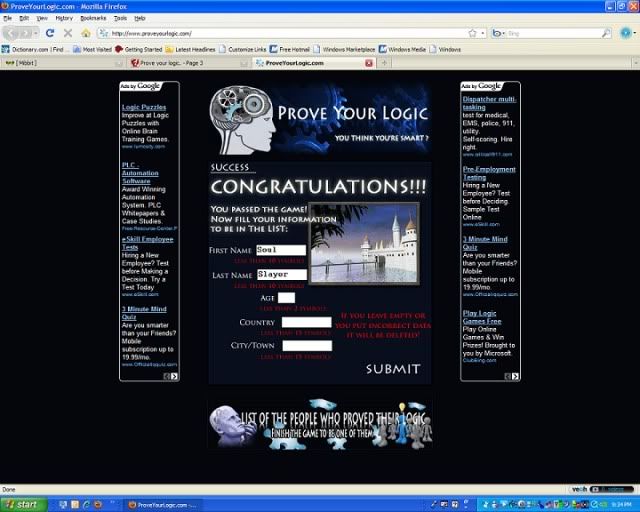Image resolution: width=640 pixels, height=512 pixels.
Task: Click the castle picture thumbnail
Action: point(364,243)
